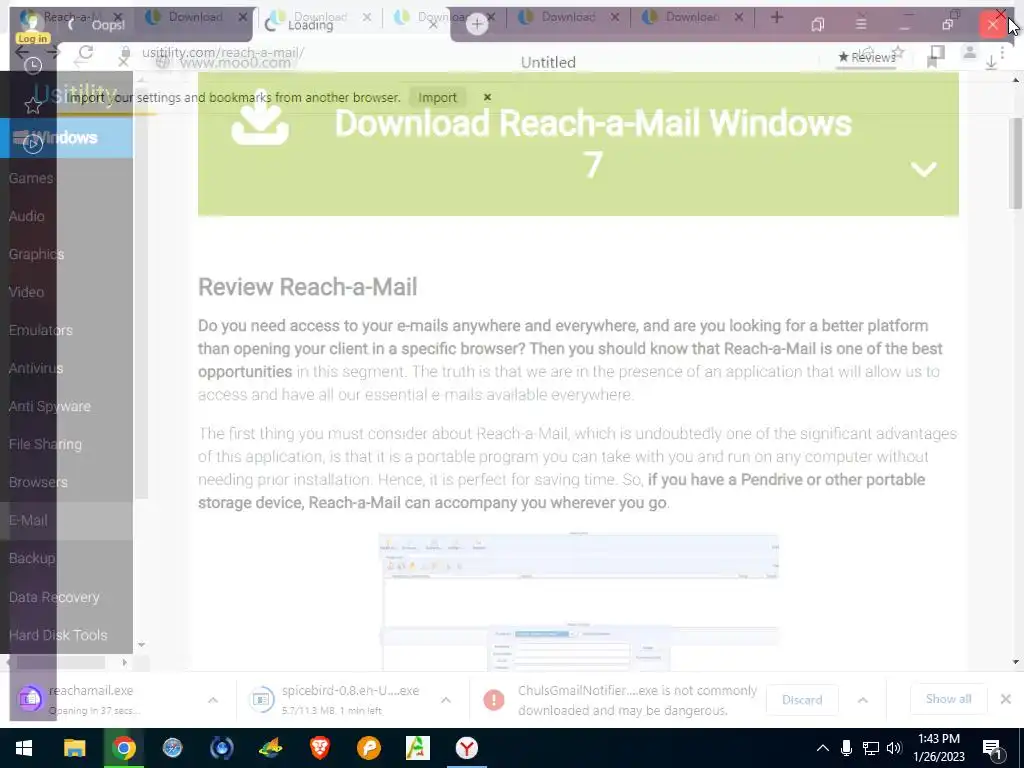Click the yellow Log in button
Viewport: 1024px width, 768px height.
coord(33,39)
